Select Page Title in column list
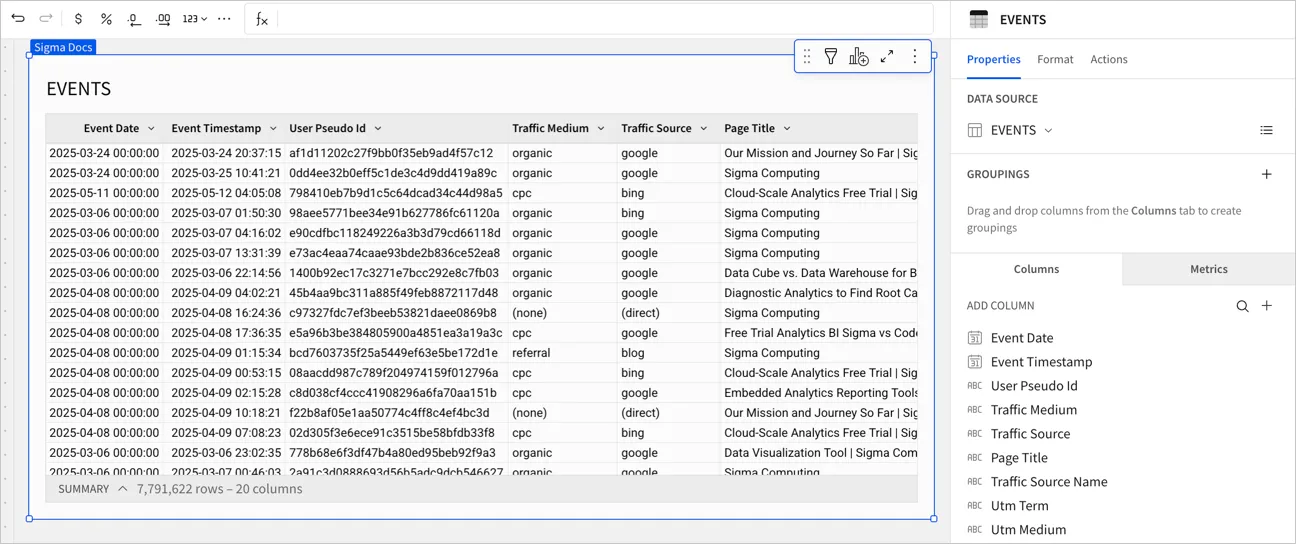The height and width of the screenshot is (544, 1296). (1019, 458)
